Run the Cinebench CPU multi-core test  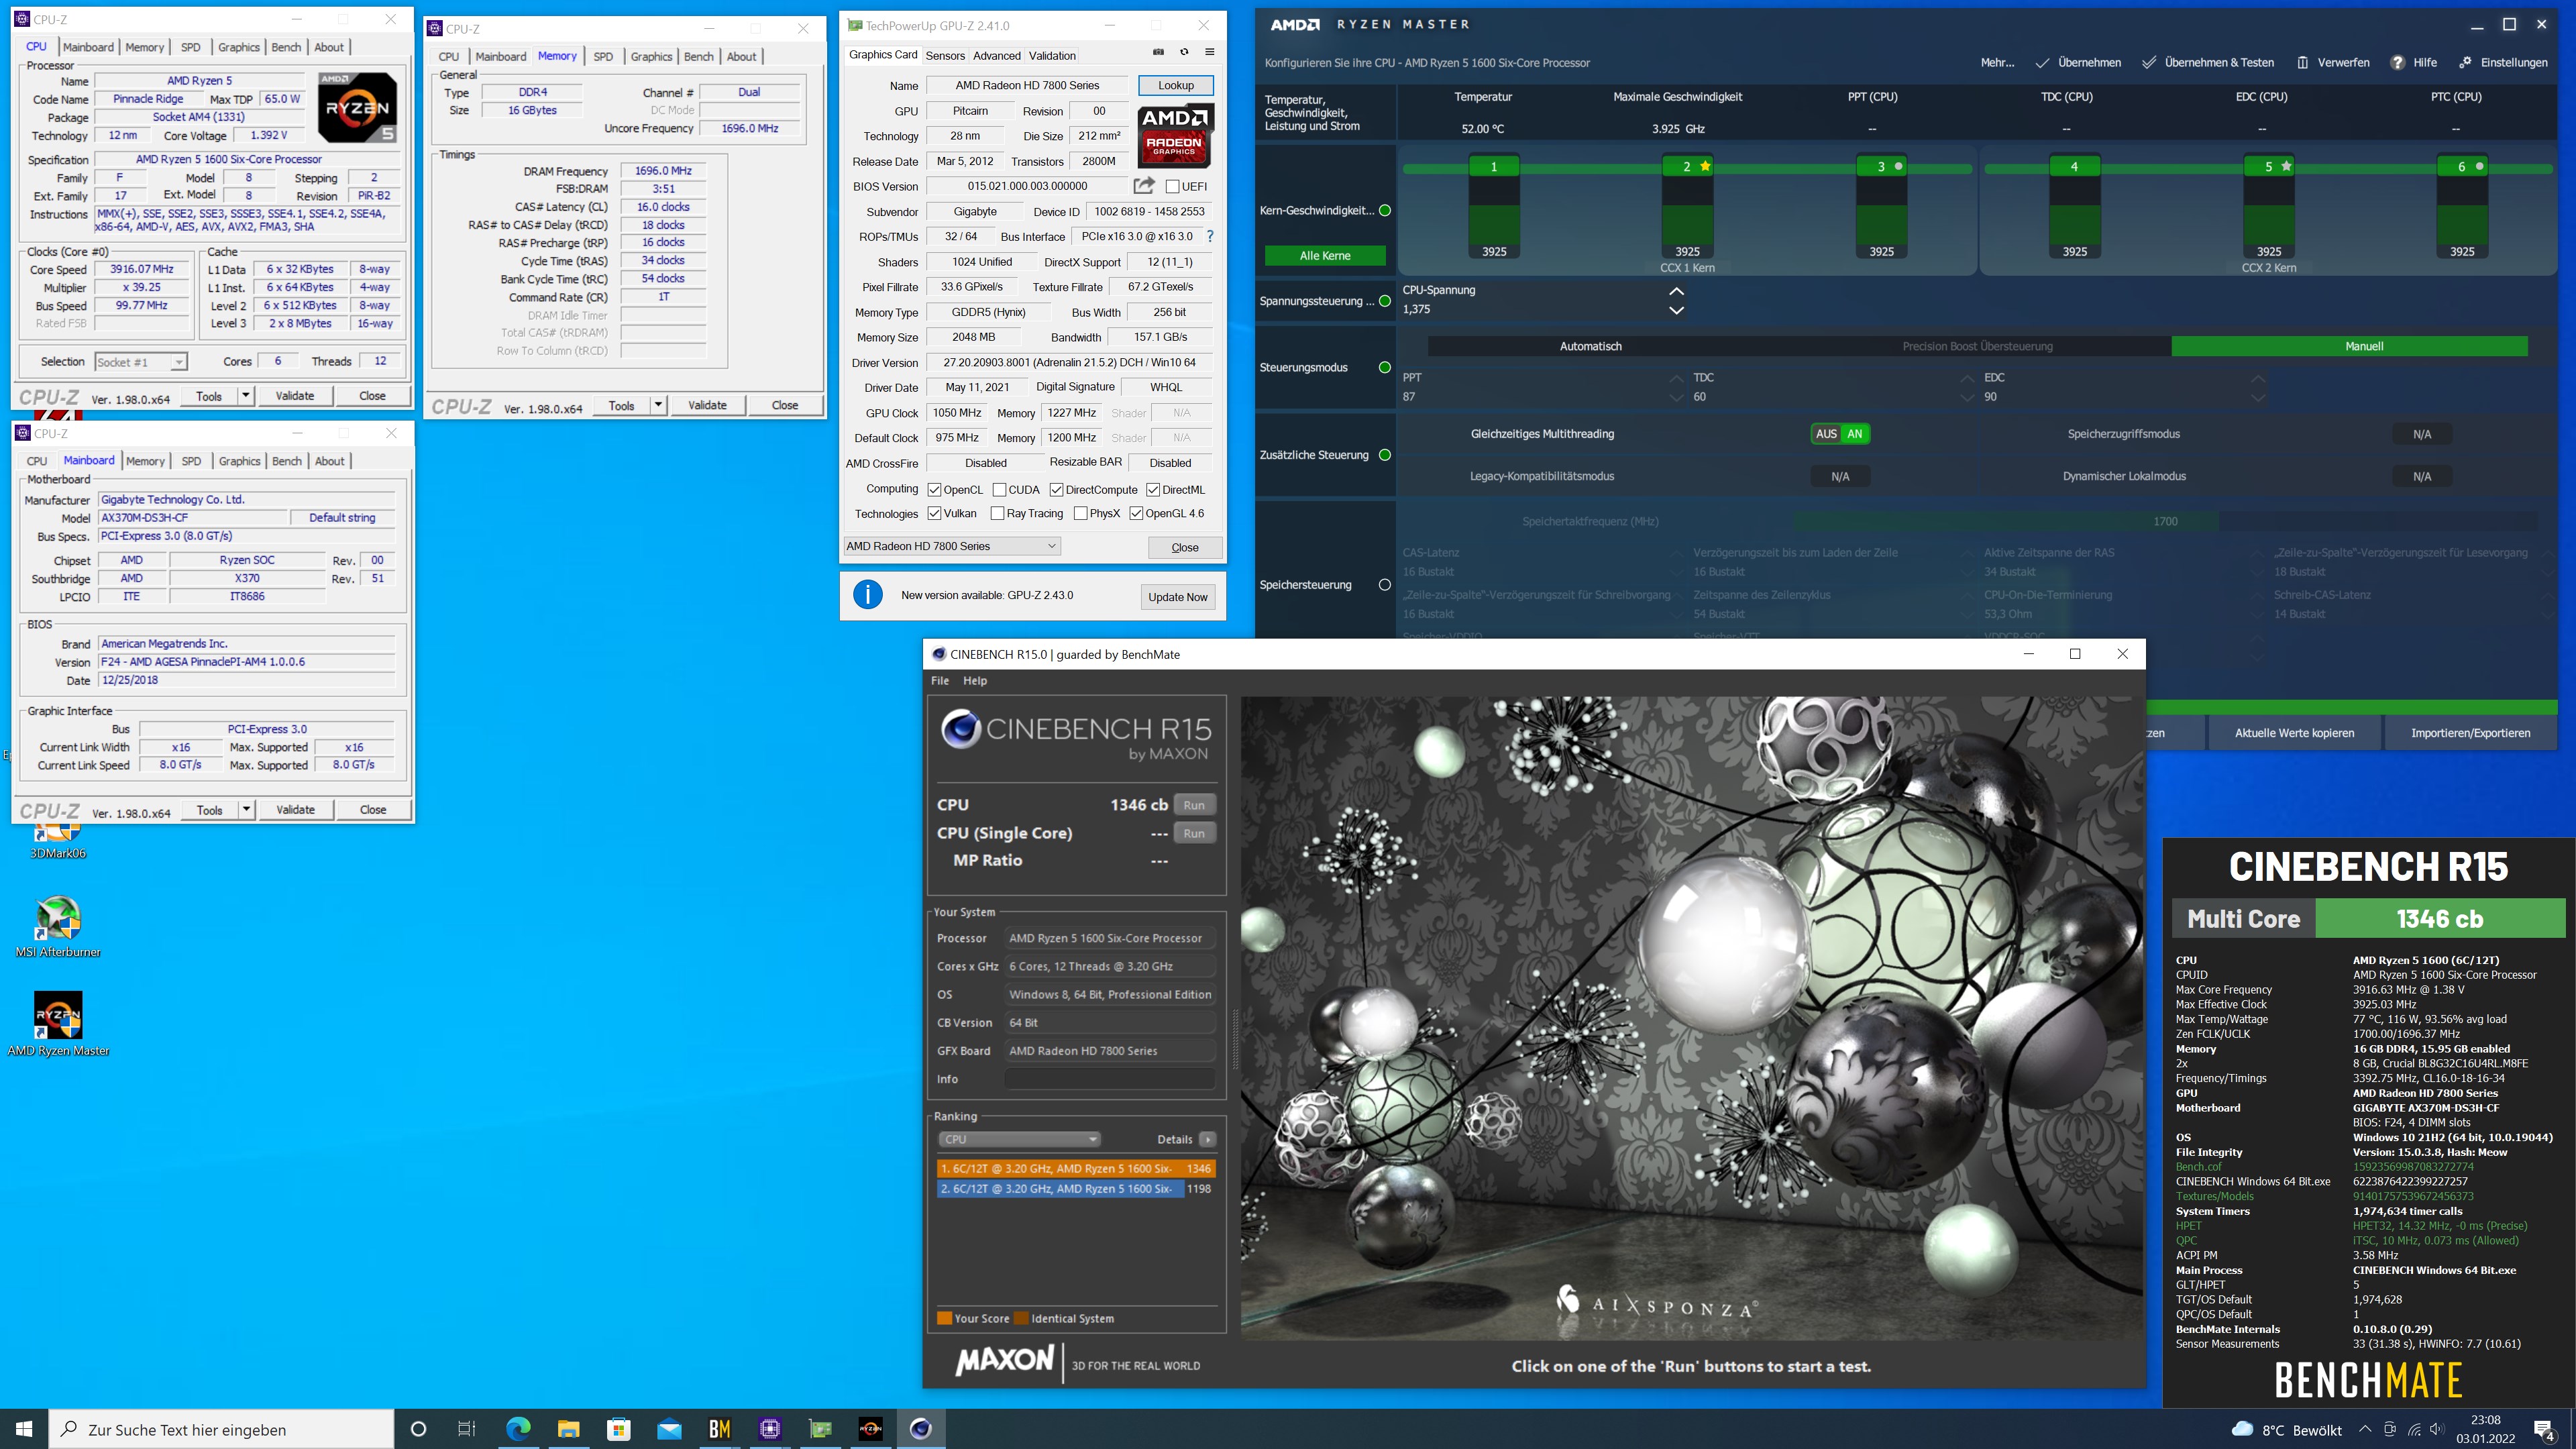click(1194, 805)
